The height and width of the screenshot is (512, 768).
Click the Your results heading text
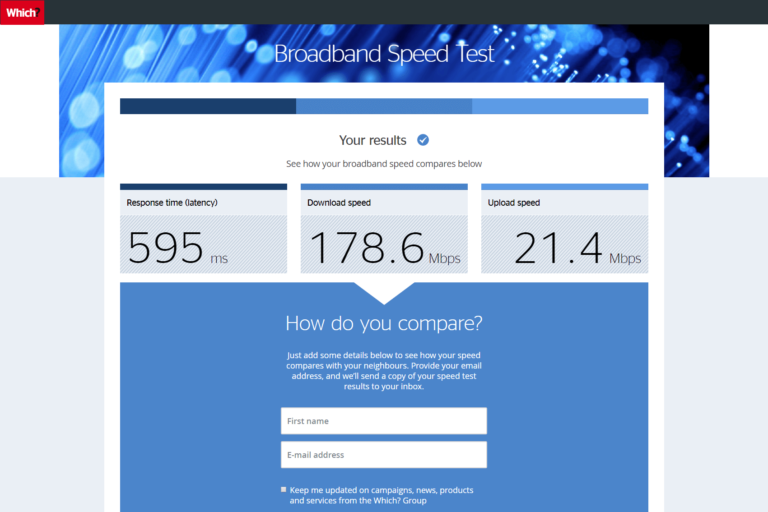coord(372,140)
